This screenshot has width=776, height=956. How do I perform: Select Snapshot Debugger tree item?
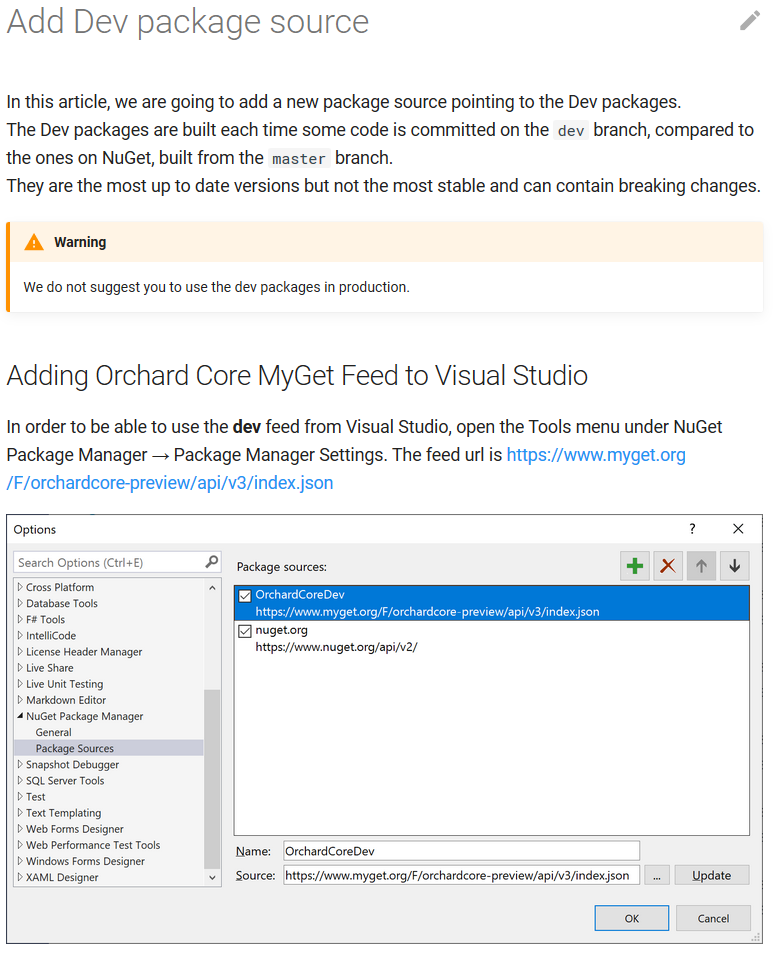(x=73, y=765)
